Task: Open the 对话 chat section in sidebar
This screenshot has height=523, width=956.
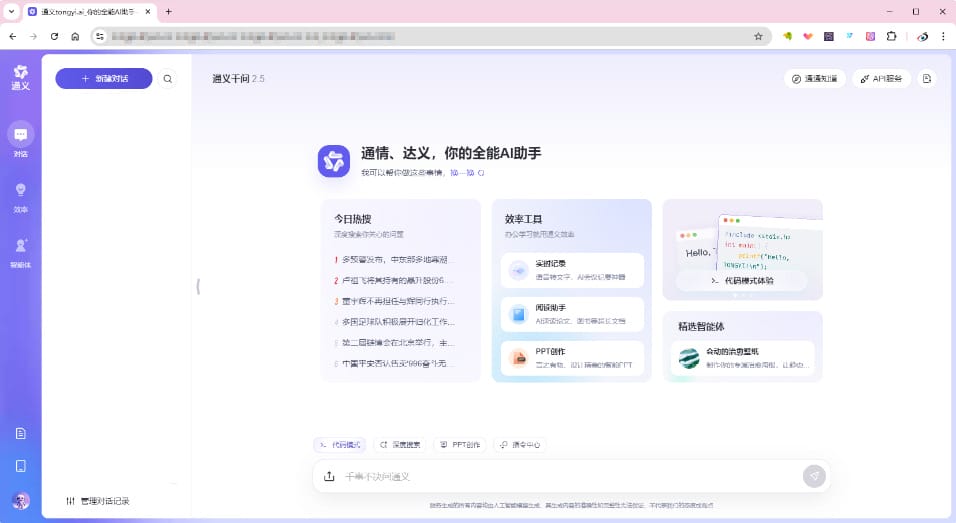Action: tap(21, 140)
